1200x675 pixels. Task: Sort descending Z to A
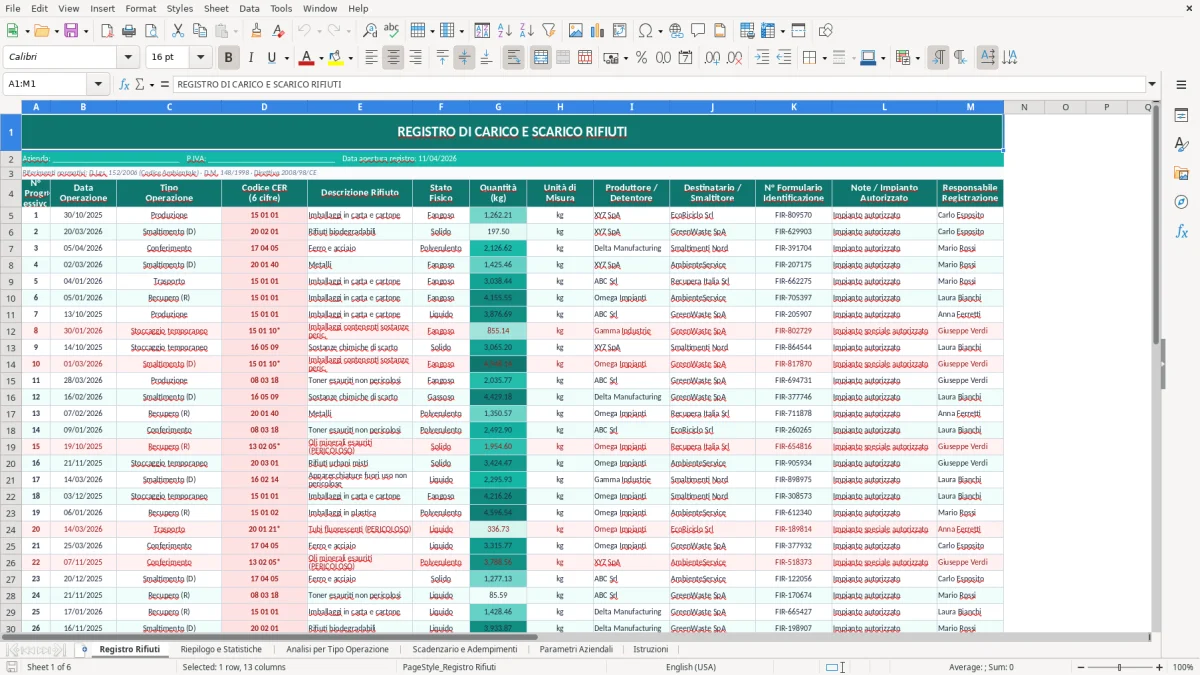(x=526, y=31)
